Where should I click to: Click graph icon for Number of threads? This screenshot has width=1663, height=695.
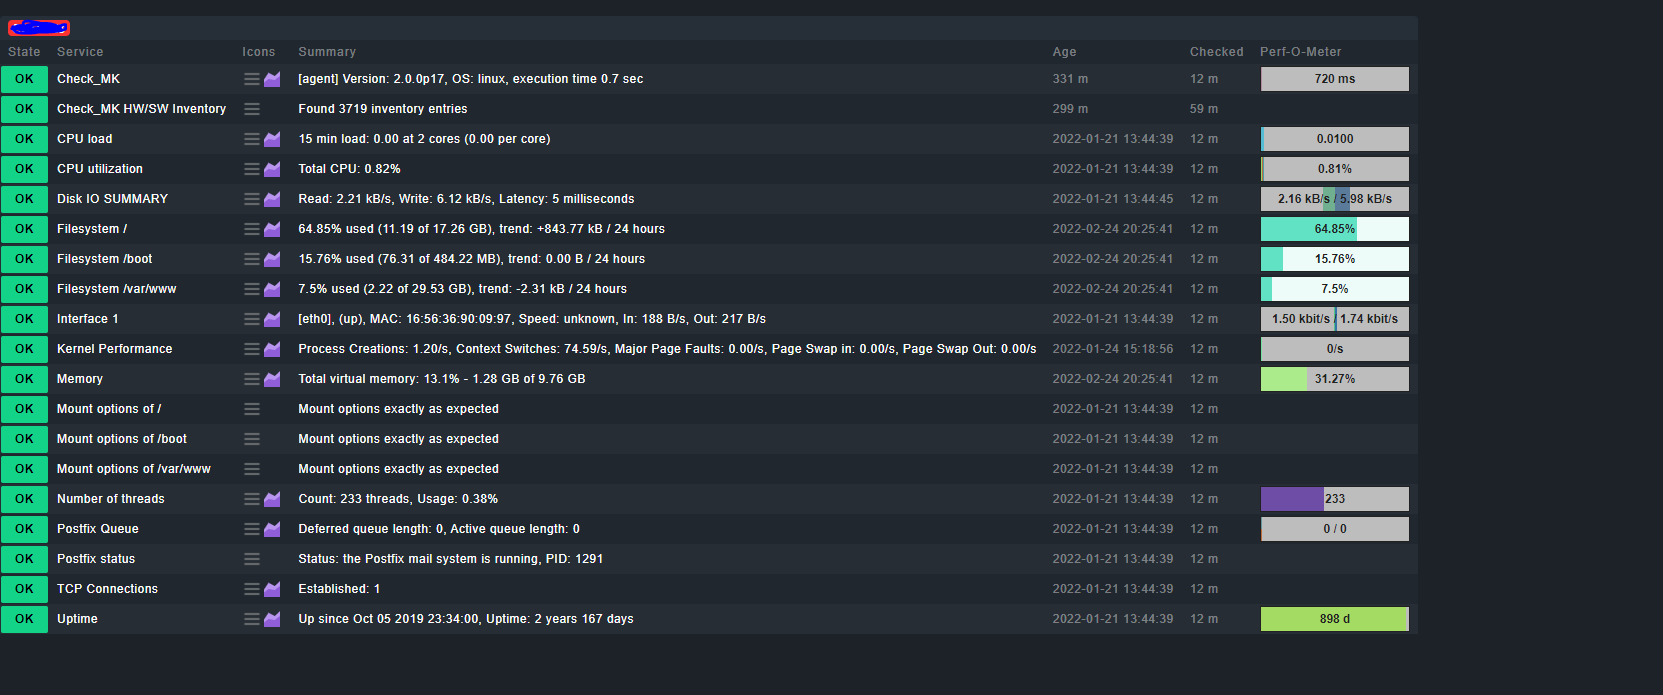point(272,499)
